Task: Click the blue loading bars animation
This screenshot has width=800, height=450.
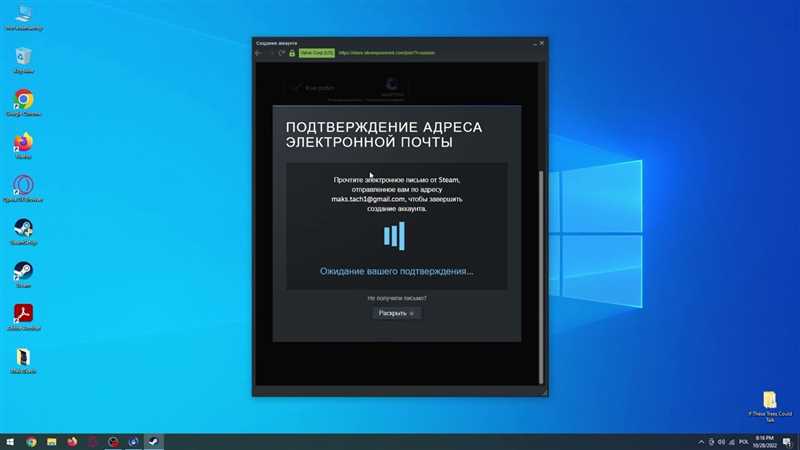Action: [394, 236]
